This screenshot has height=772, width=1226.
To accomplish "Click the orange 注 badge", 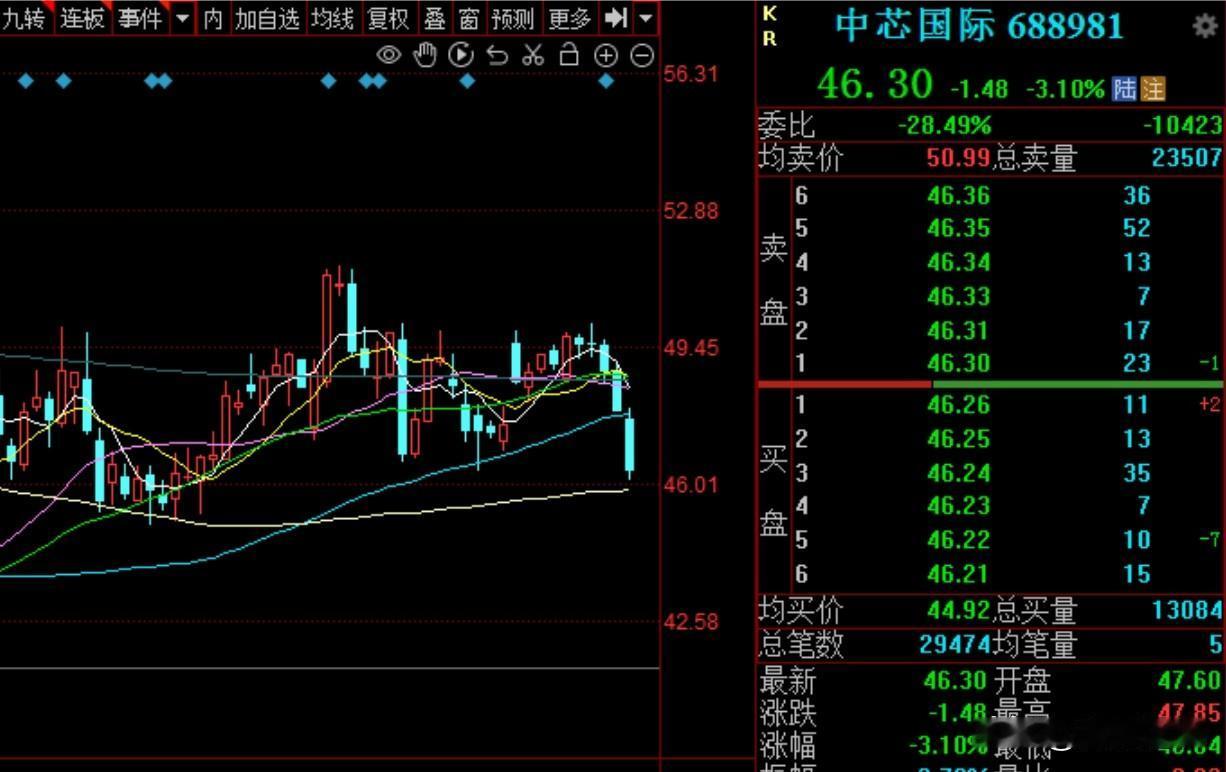I will point(1153,88).
